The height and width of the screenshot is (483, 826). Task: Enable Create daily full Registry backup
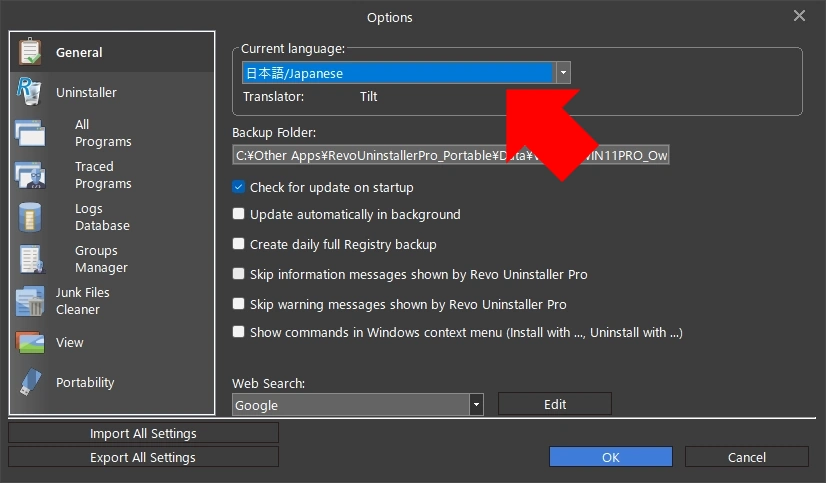[x=239, y=244]
